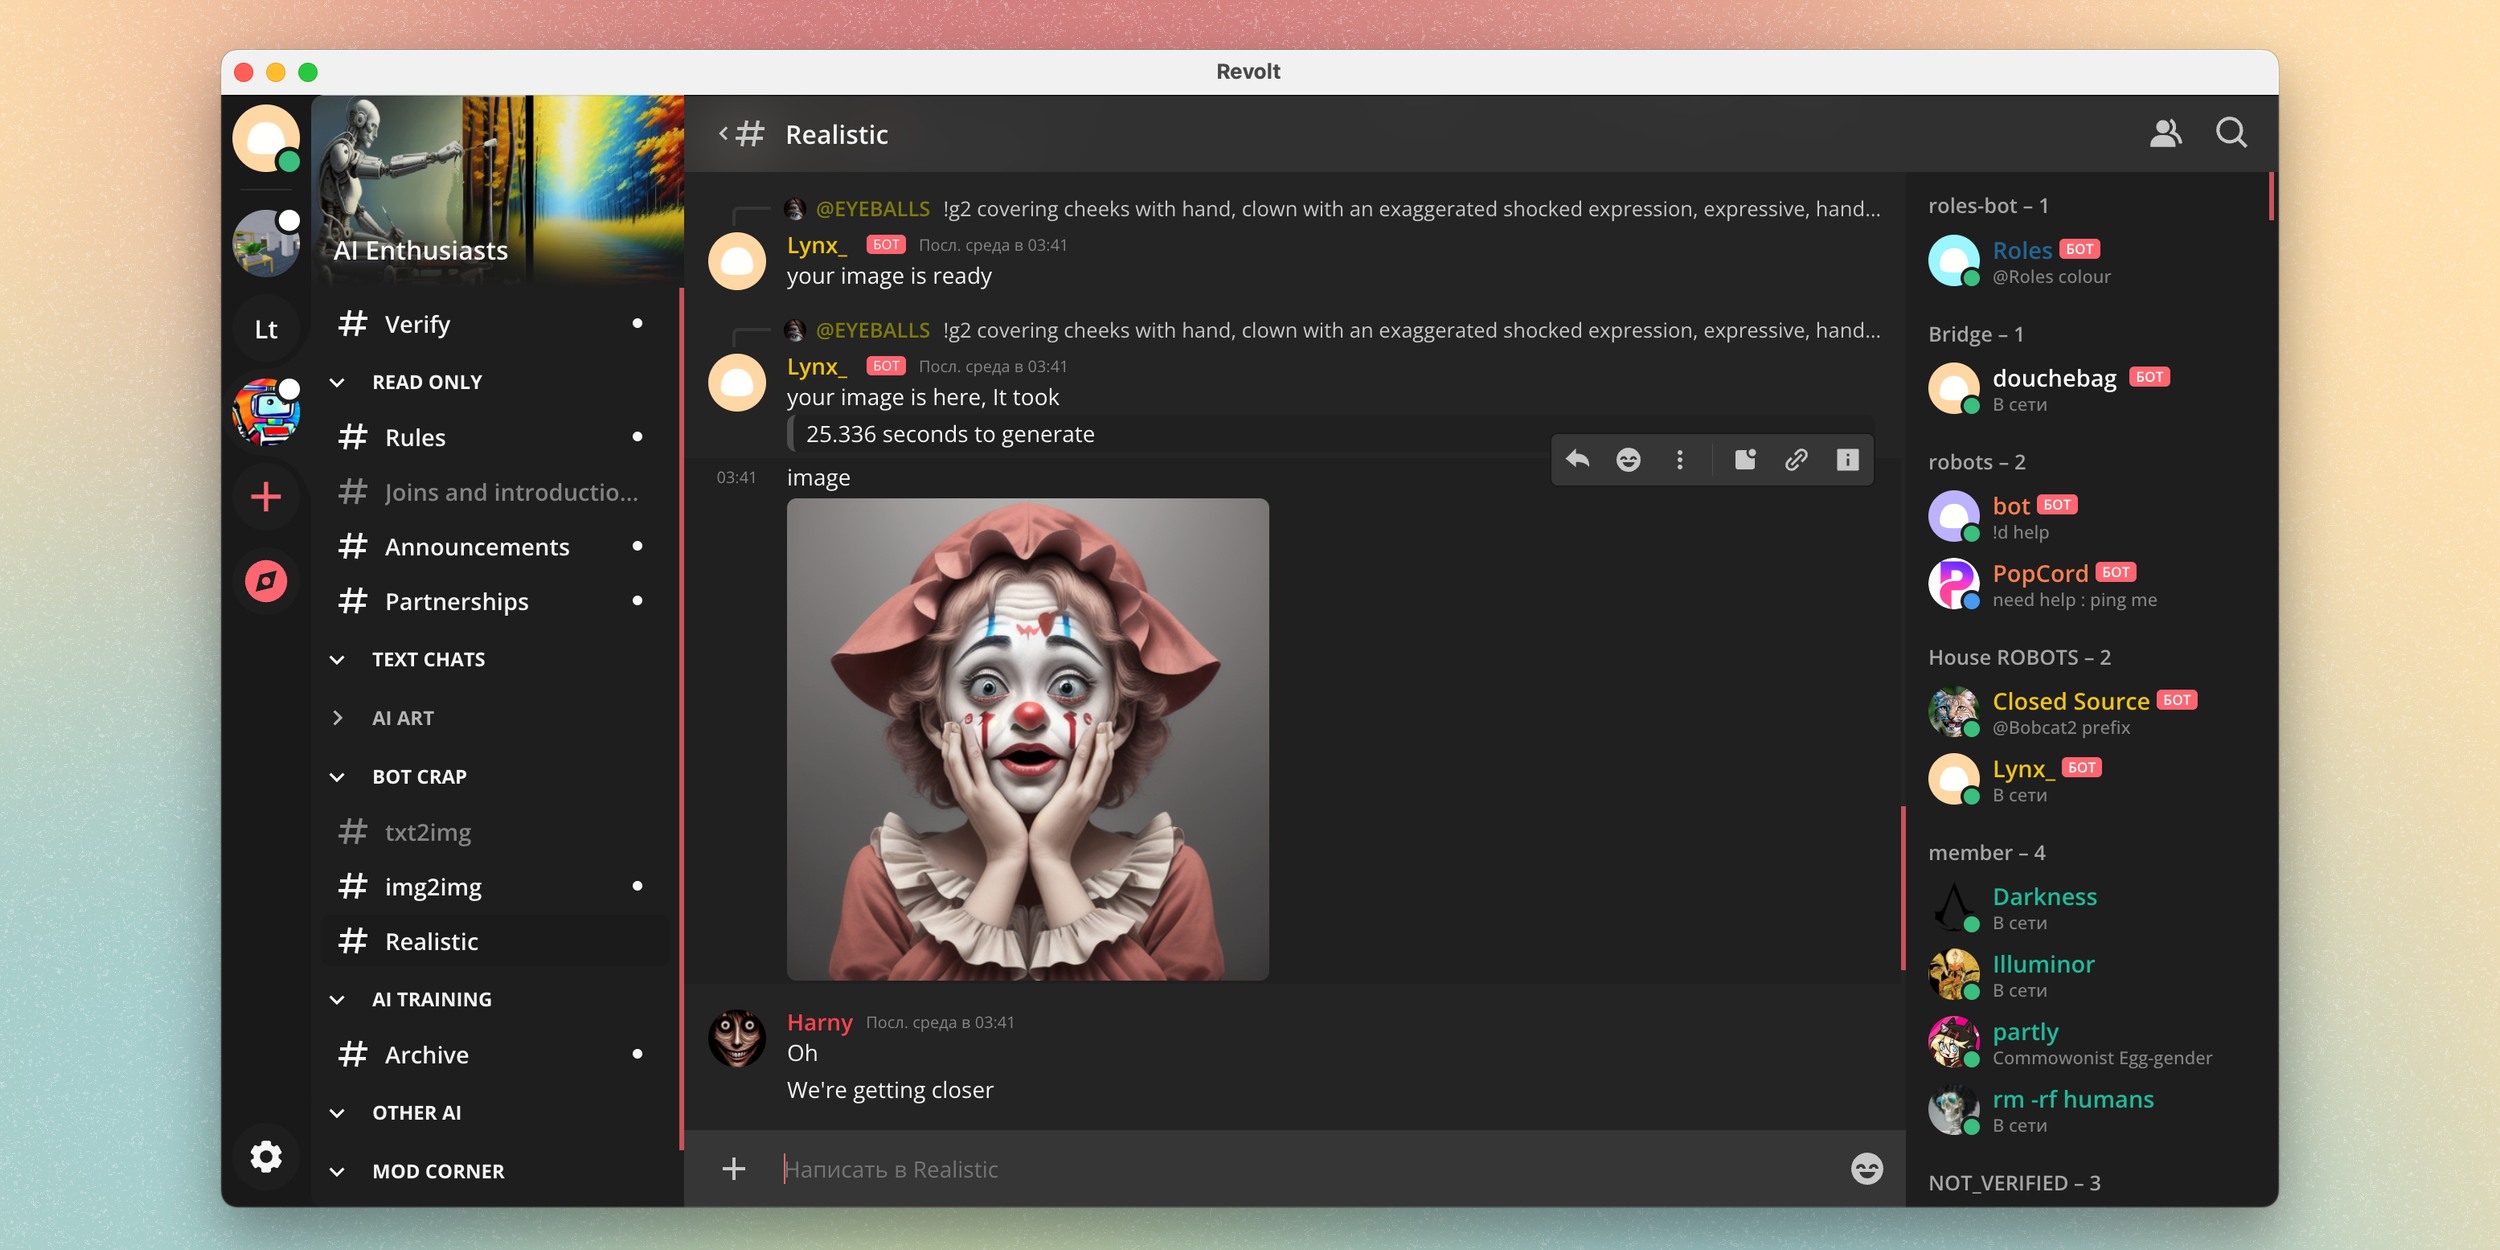Click the more options (ellipsis) icon
The width and height of the screenshot is (2500, 1250).
[x=1679, y=462]
